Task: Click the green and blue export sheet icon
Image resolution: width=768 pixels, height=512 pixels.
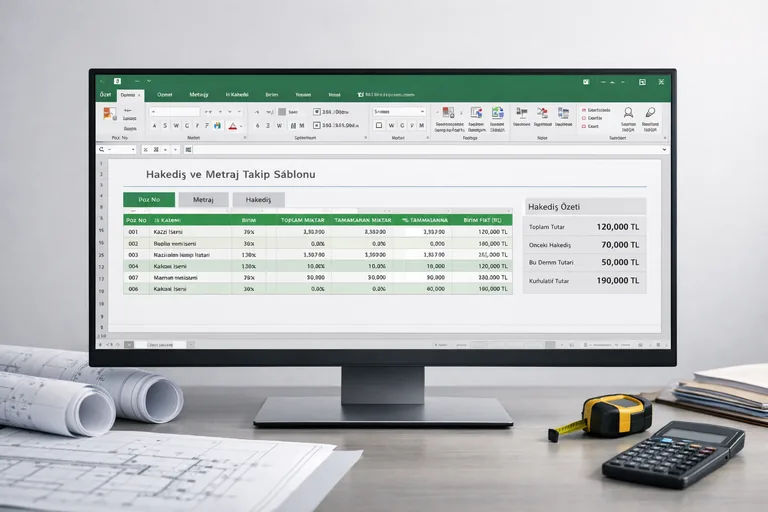Action: 498,113
